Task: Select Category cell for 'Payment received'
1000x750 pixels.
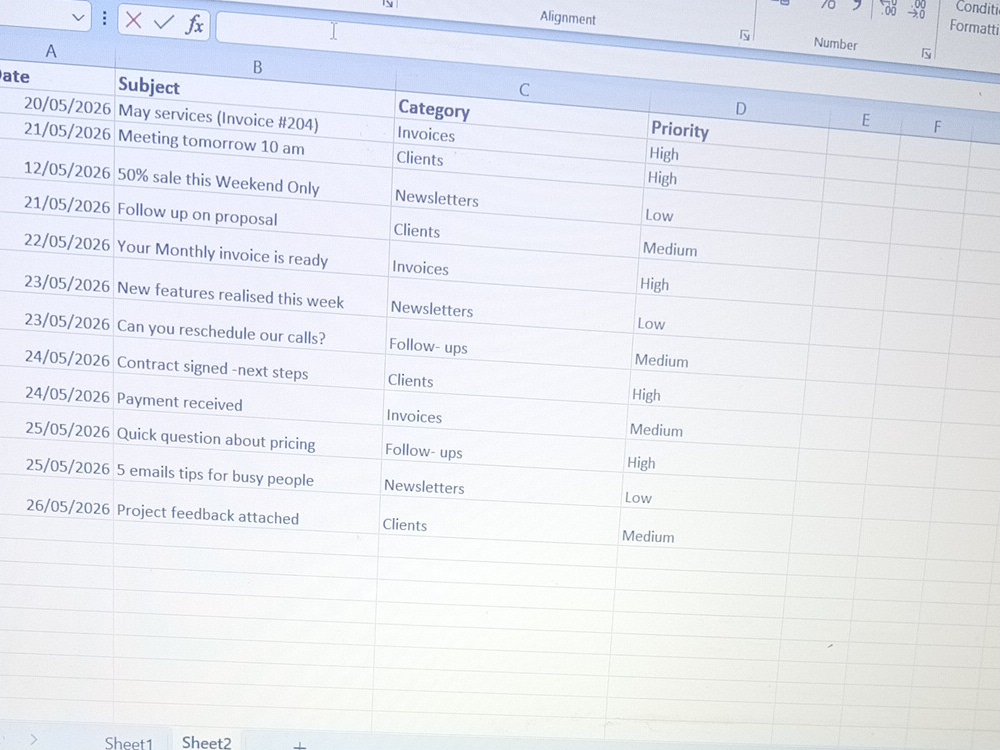Action: click(506, 421)
